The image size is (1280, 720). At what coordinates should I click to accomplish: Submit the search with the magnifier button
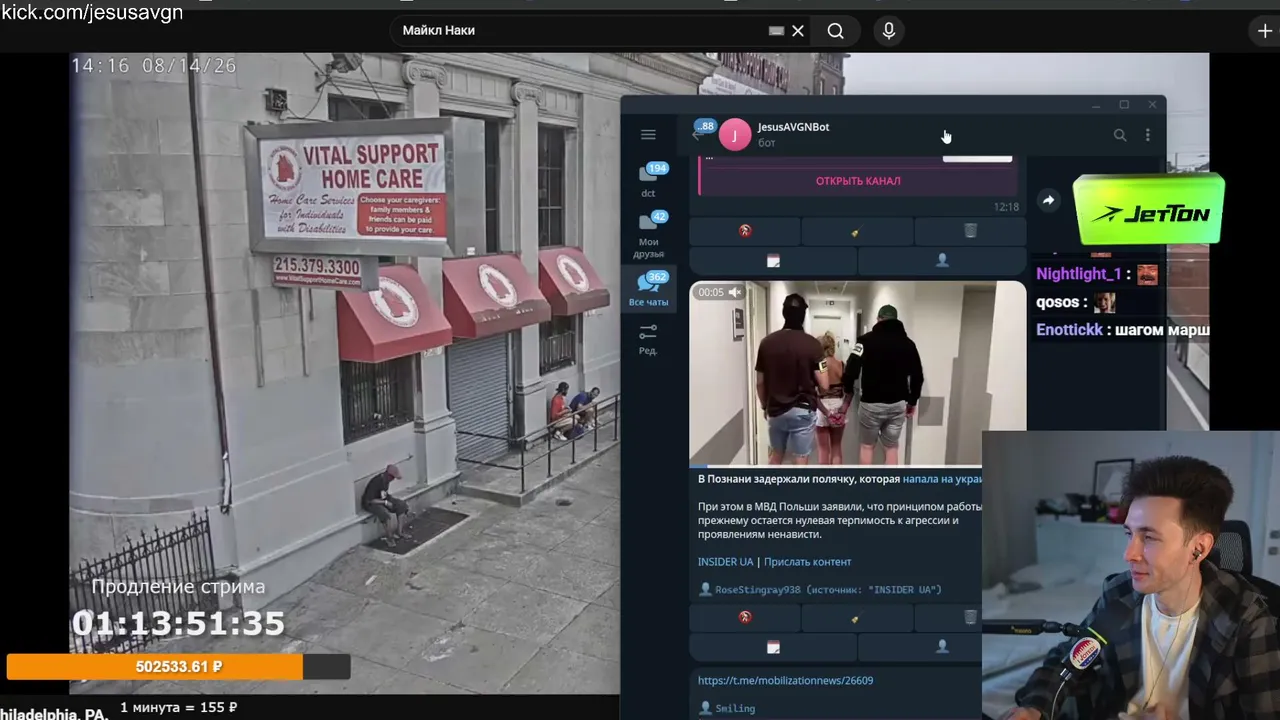click(x=836, y=31)
